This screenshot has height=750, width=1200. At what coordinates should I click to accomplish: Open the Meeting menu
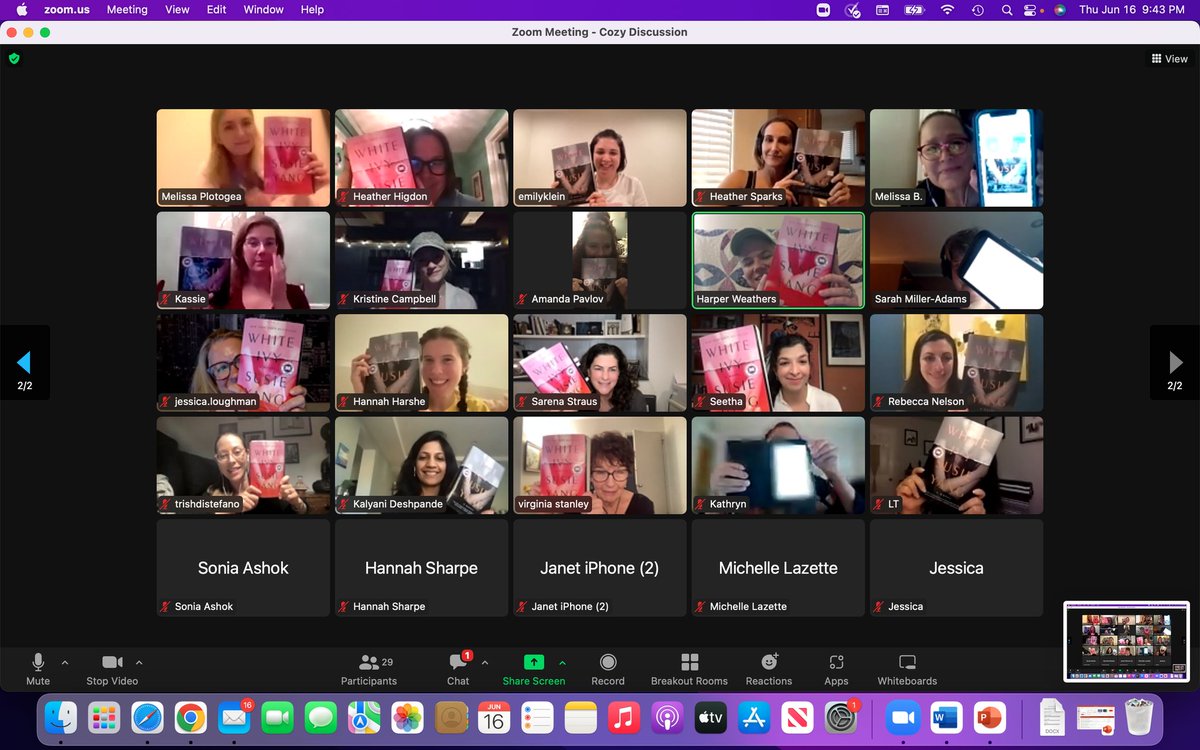pyautogui.click(x=127, y=10)
